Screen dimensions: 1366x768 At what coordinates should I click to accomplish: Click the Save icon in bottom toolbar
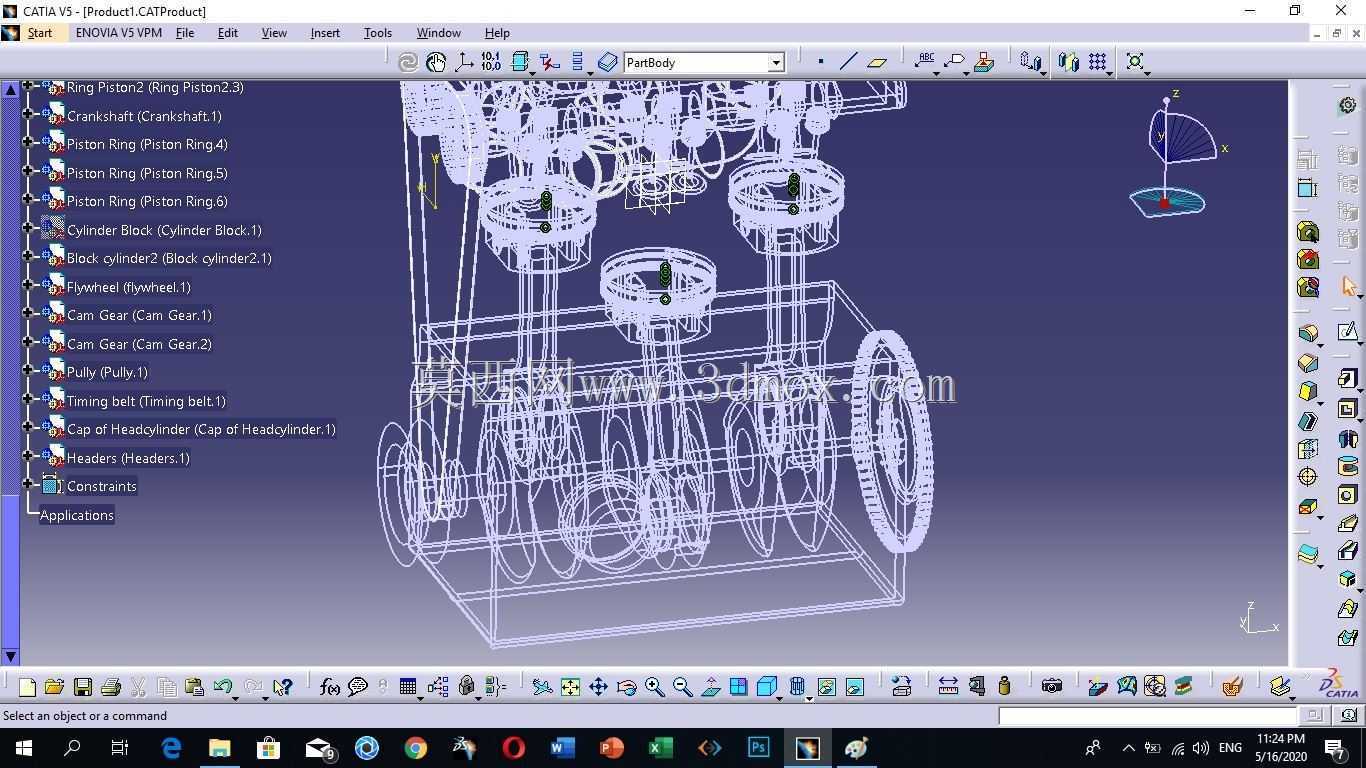(83, 687)
